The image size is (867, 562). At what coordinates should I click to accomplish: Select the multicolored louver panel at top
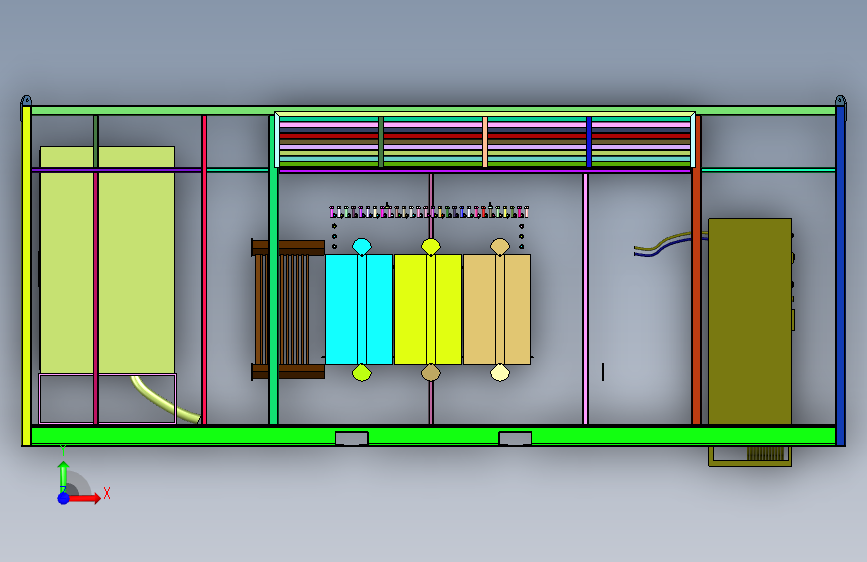485,140
